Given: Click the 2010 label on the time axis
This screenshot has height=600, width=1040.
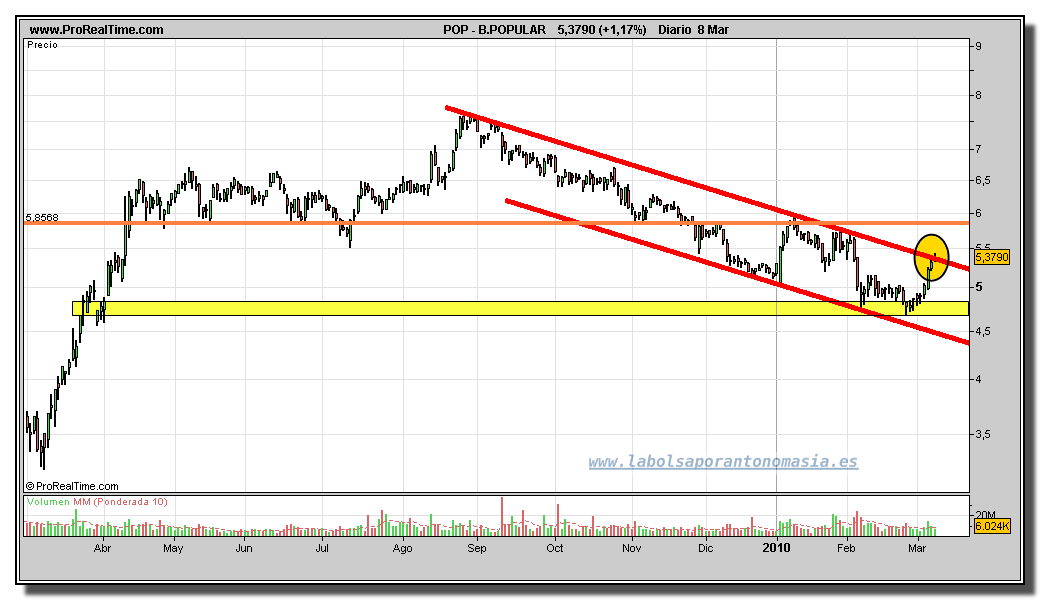Looking at the screenshot, I should tap(777, 548).
